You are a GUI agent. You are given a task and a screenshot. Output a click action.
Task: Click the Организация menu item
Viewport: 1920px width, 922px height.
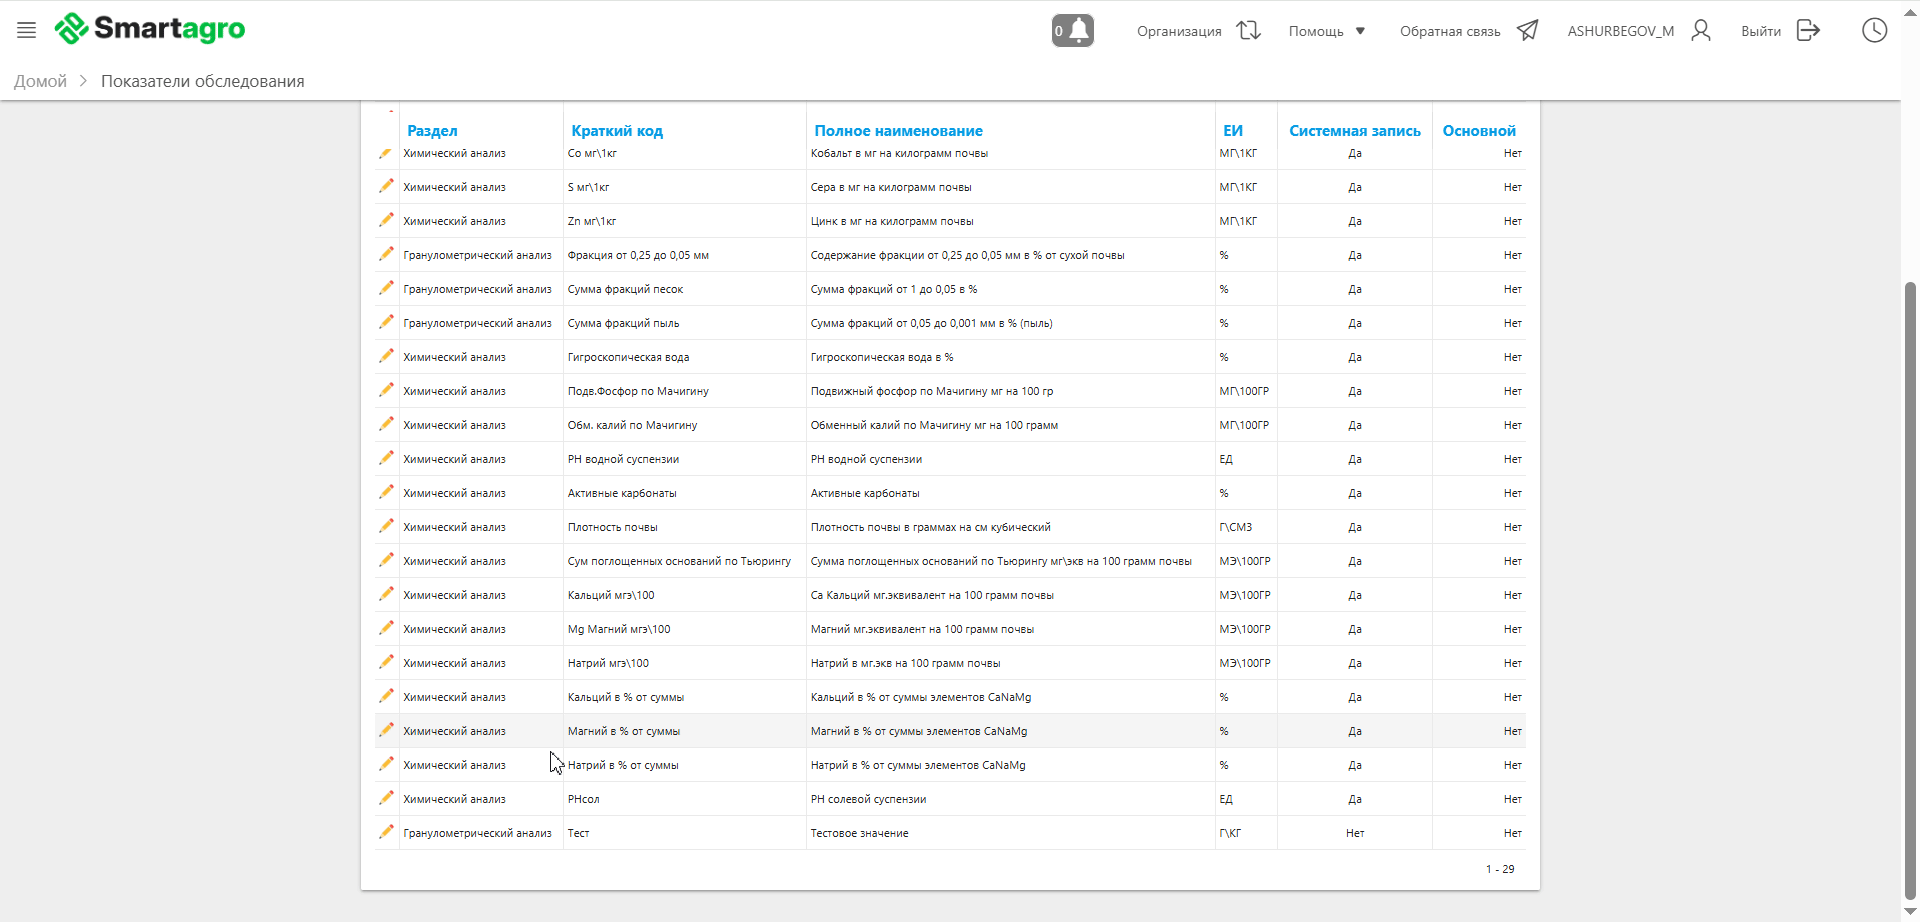1179,31
